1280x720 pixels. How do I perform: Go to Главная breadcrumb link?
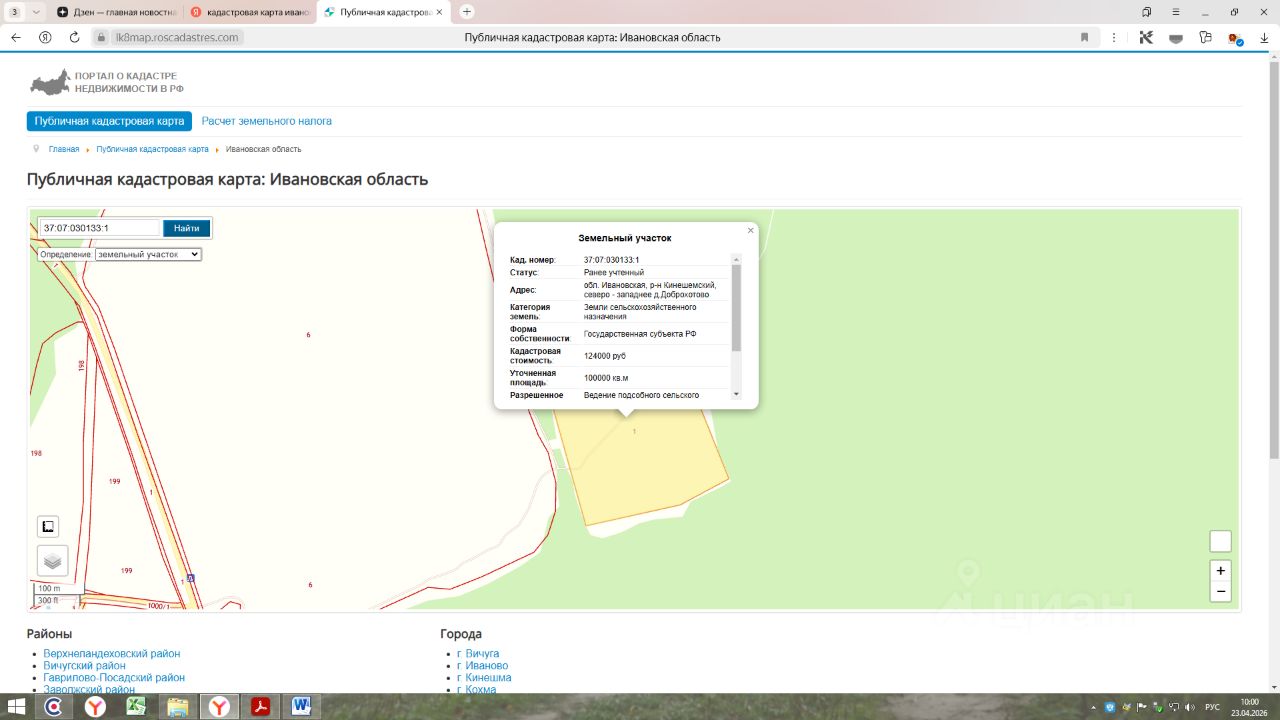(64, 149)
